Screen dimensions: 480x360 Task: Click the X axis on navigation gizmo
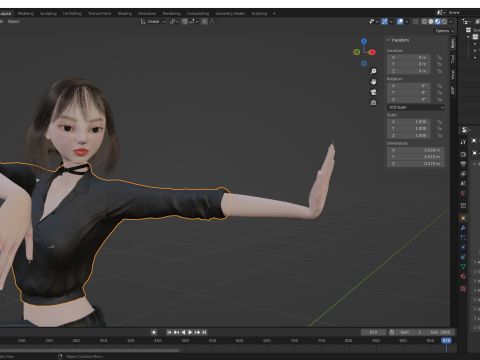point(372,52)
